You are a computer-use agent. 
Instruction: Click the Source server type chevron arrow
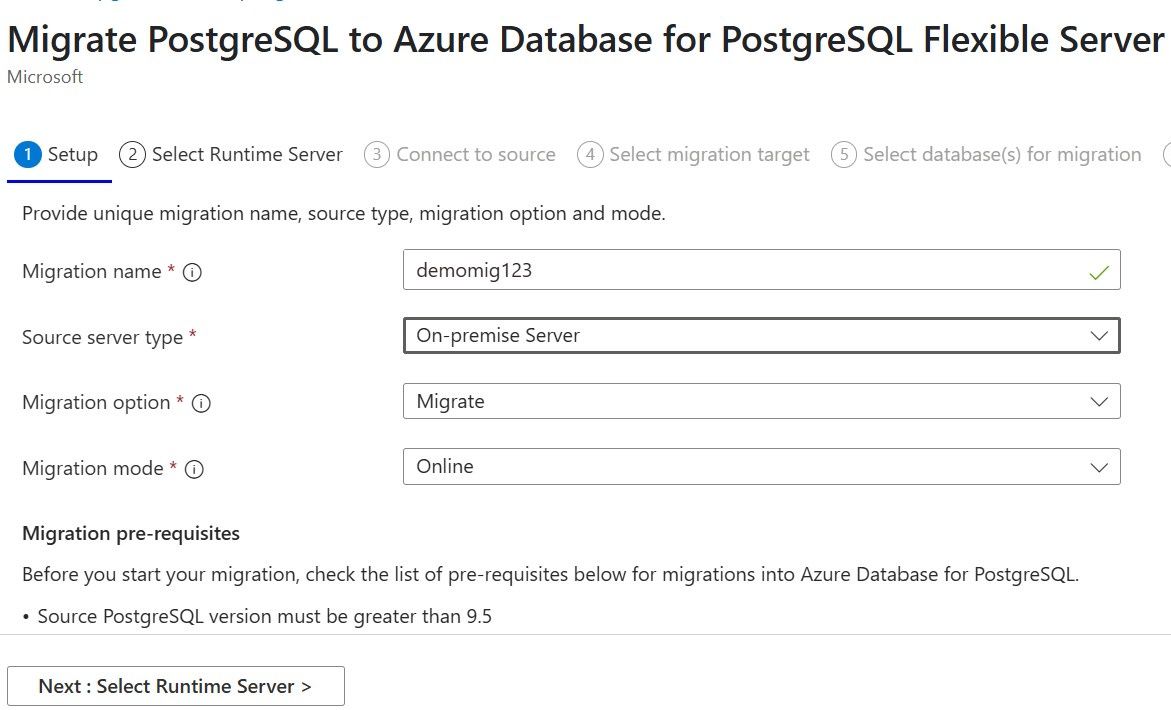tap(1099, 336)
